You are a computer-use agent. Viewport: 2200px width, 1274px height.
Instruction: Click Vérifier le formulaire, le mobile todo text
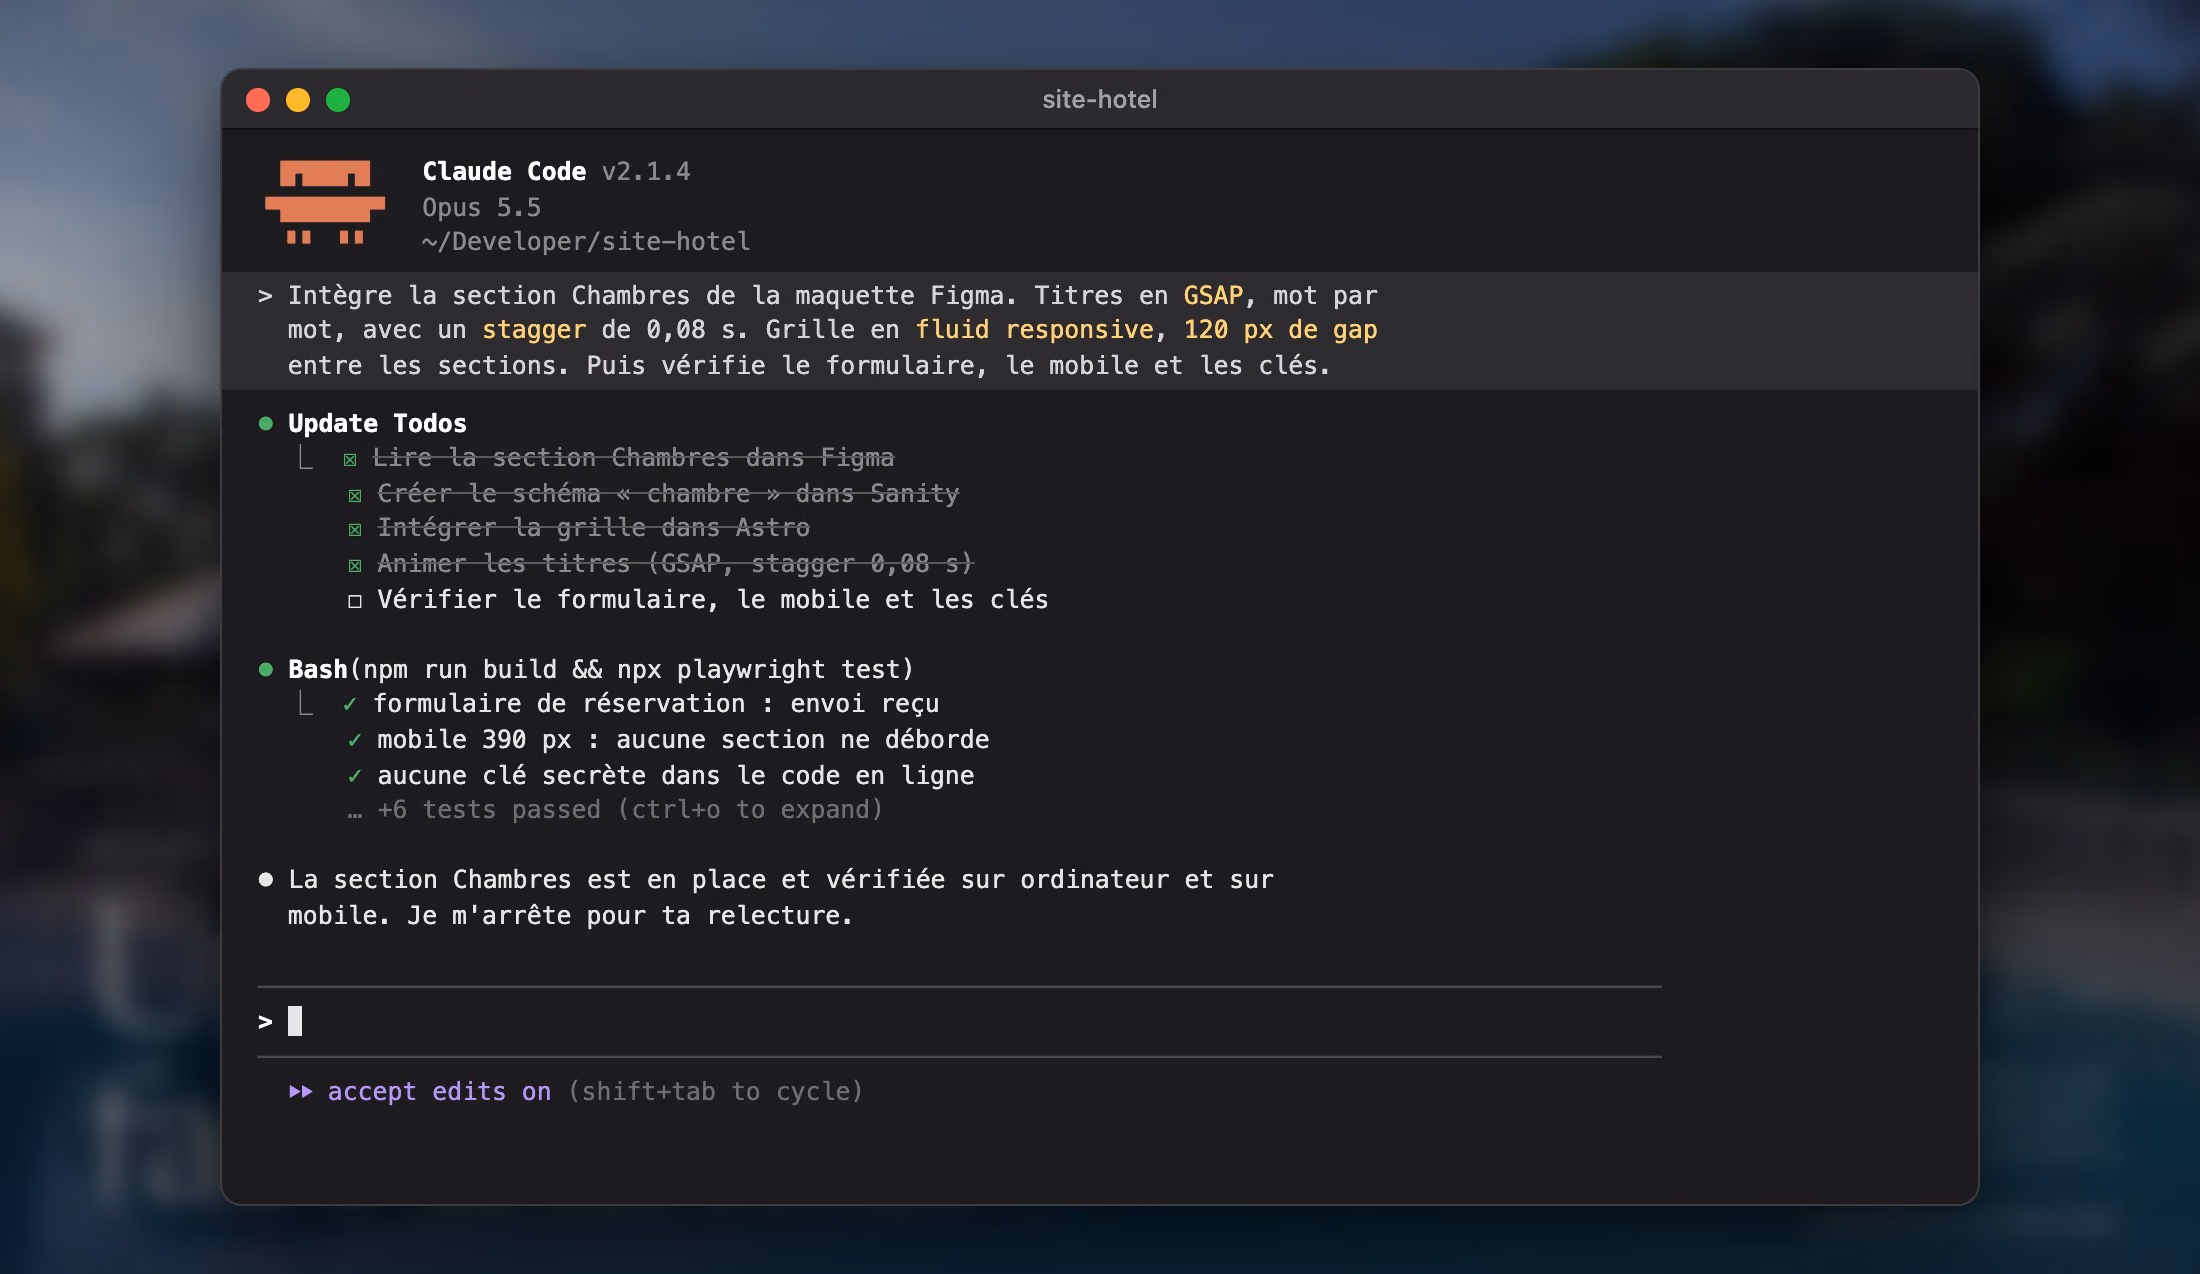click(x=712, y=599)
